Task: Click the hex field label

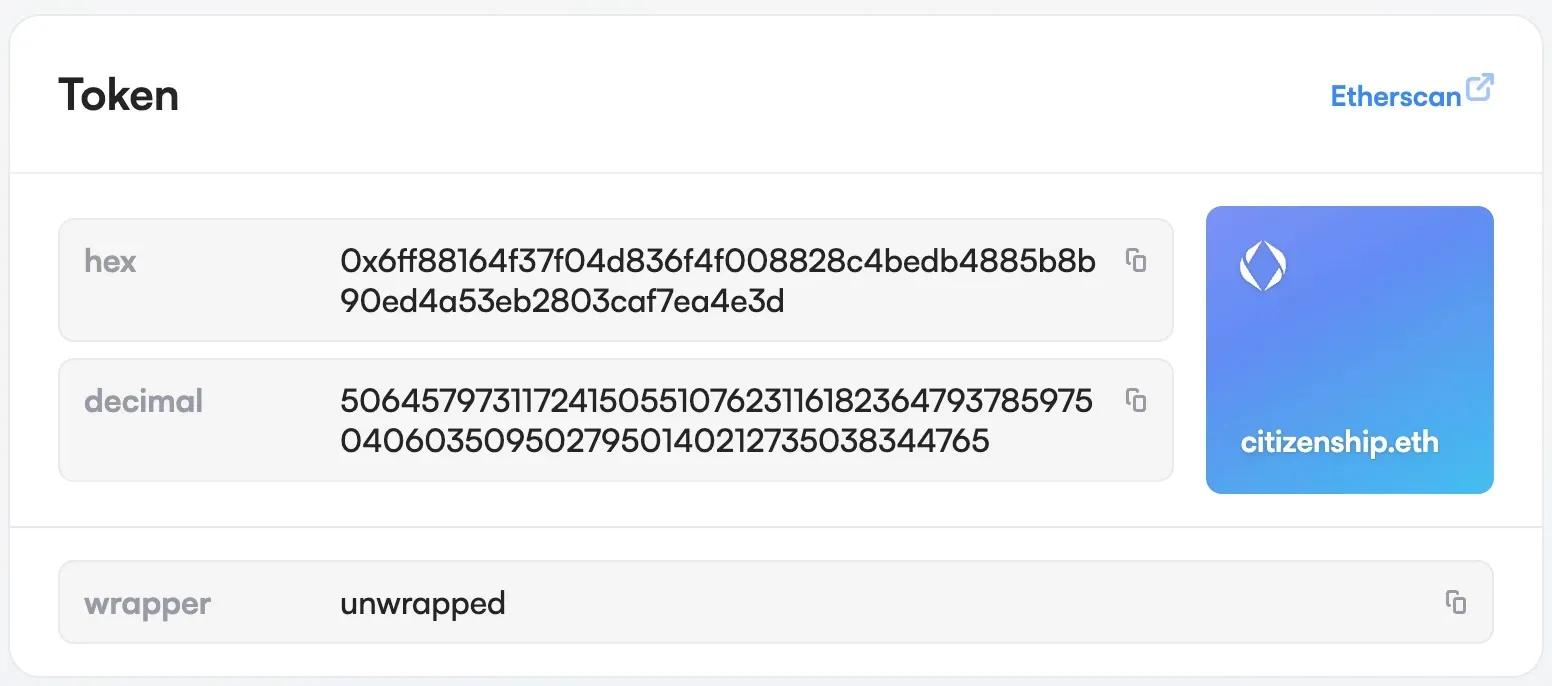Action: [110, 261]
